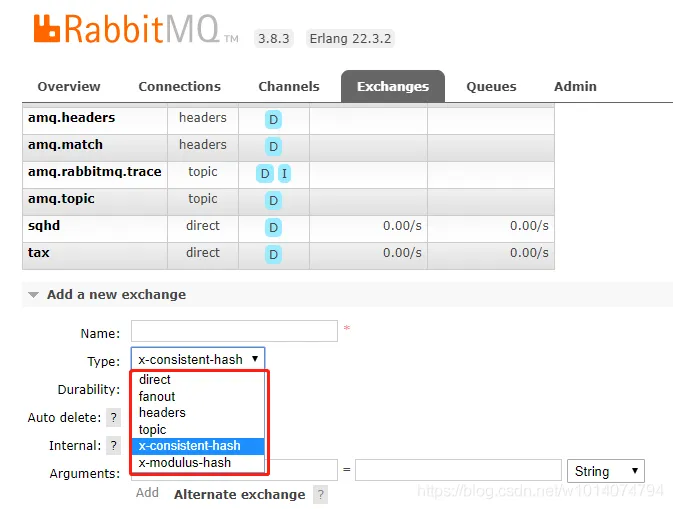Click the D badge in tax row
Screen dimensions: 673x509
pyautogui.click(x=273, y=255)
